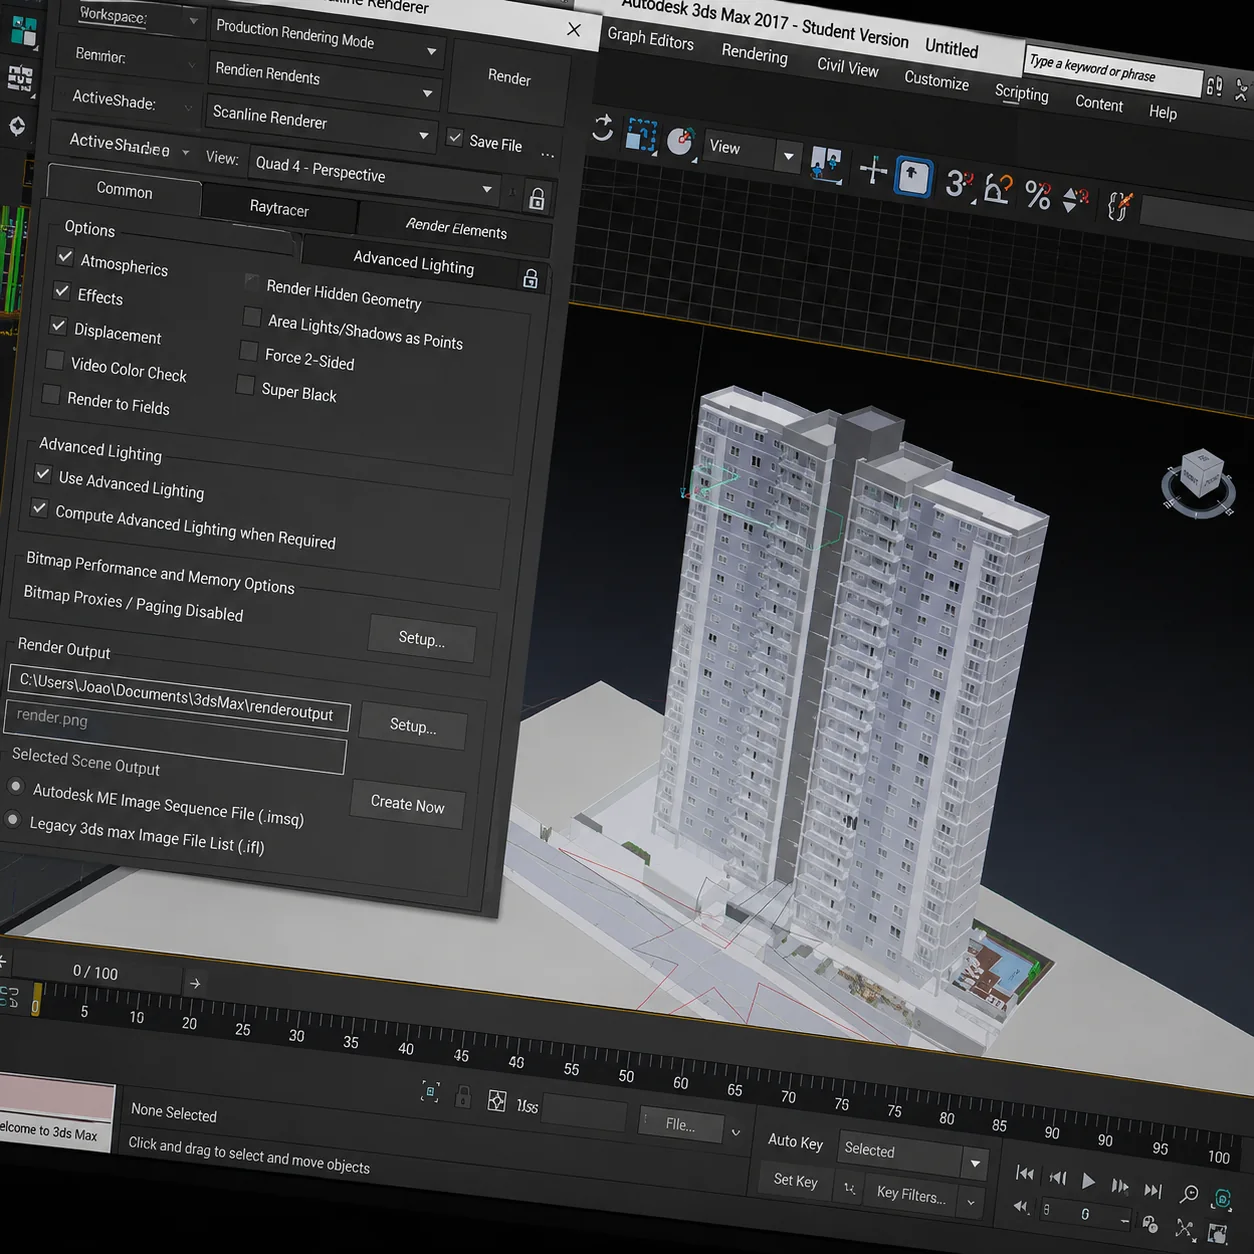Enable Super Black checkbox
The height and width of the screenshot is (1254, 1254).
pos(245,384)
